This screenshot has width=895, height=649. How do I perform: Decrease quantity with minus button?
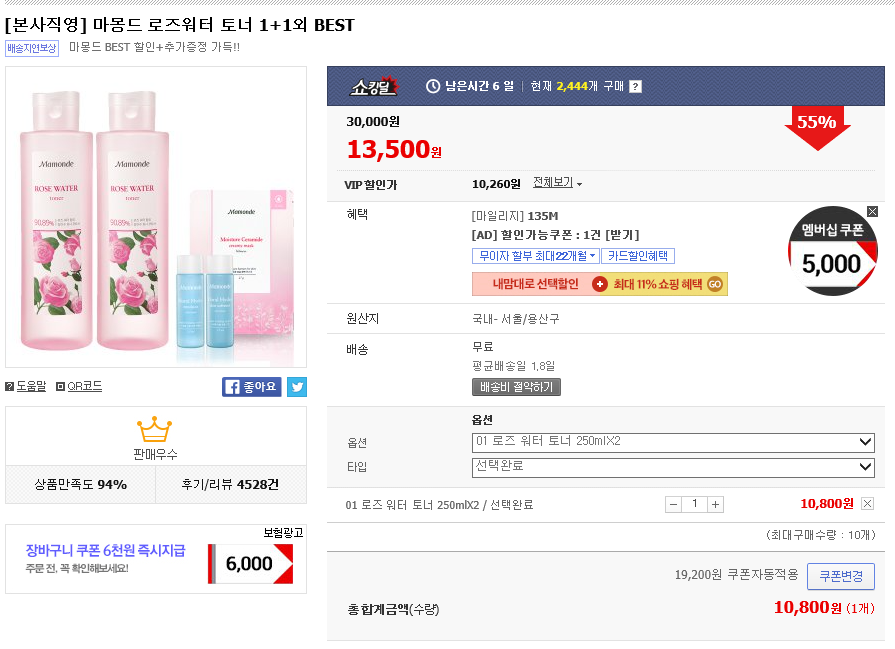[673, 504]
